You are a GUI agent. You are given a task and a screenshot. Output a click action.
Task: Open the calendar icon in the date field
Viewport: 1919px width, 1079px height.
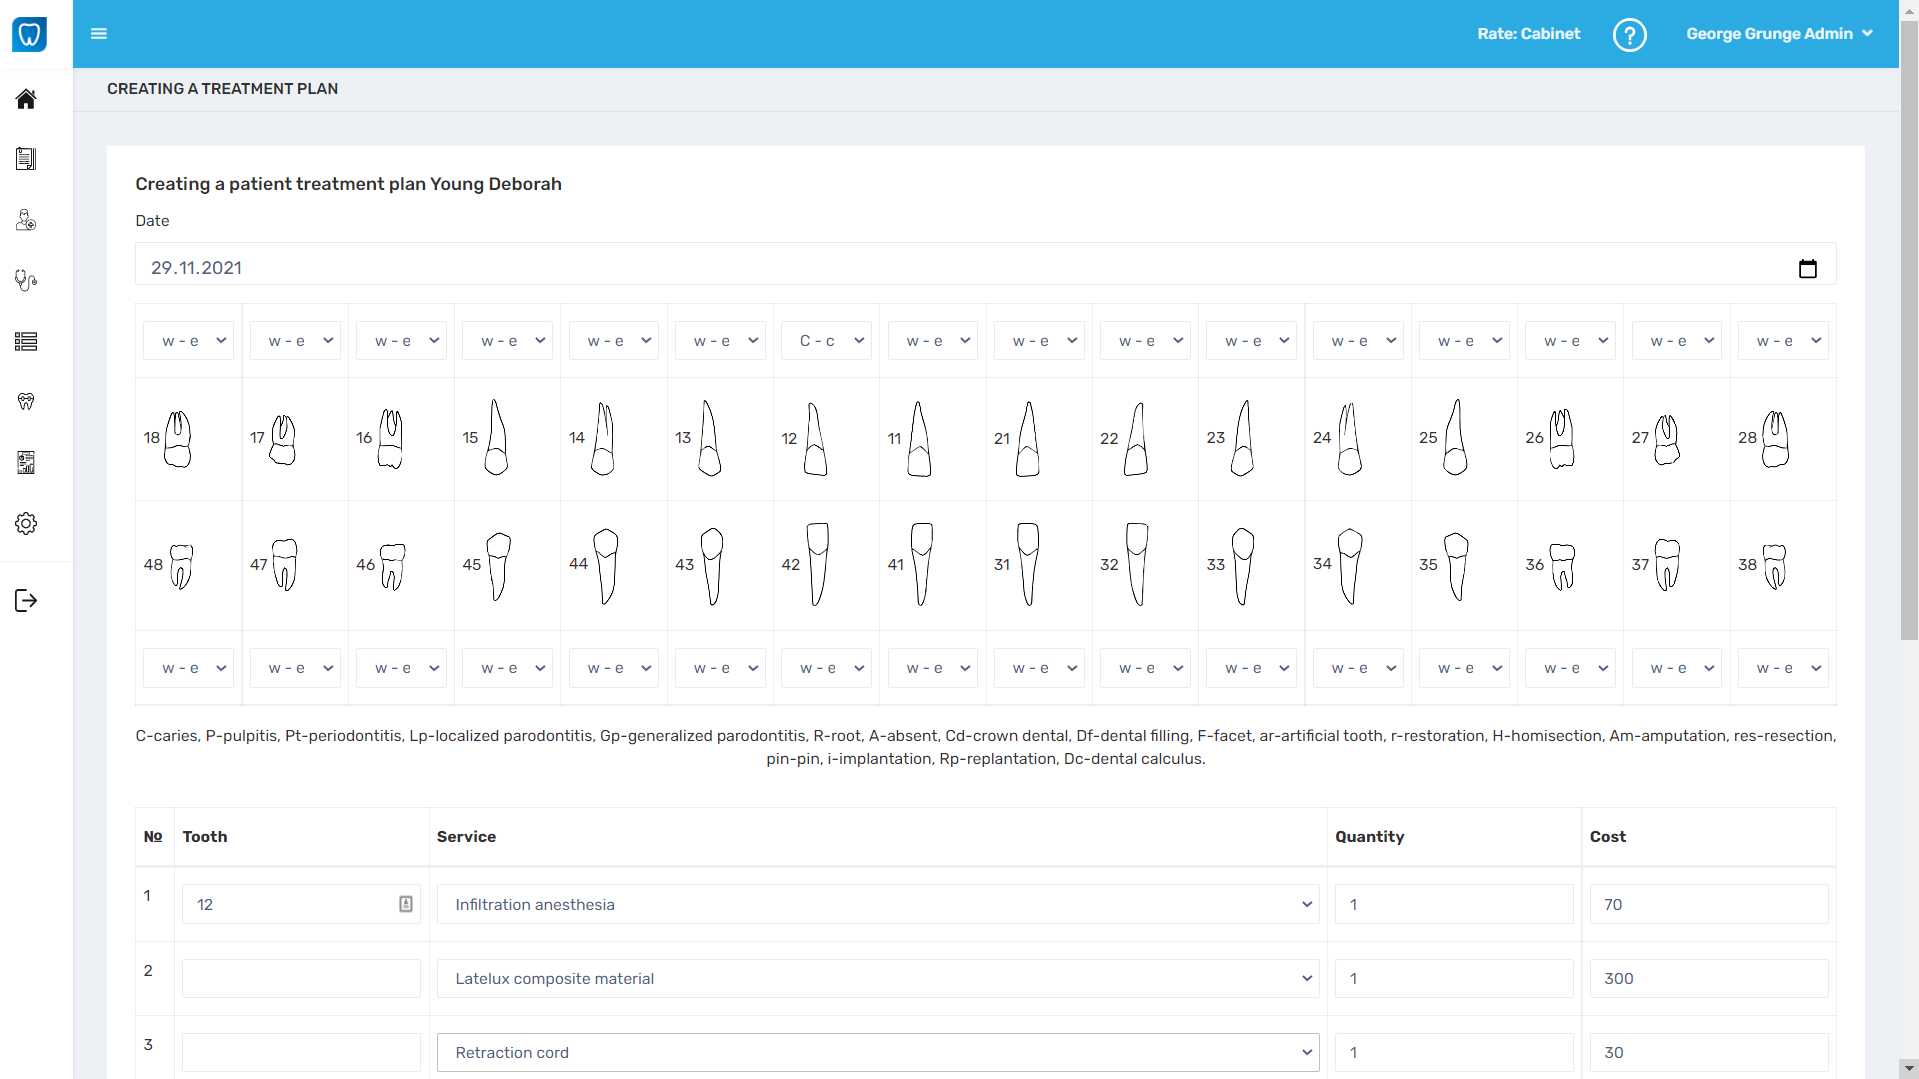click(x=1808, y=267)
